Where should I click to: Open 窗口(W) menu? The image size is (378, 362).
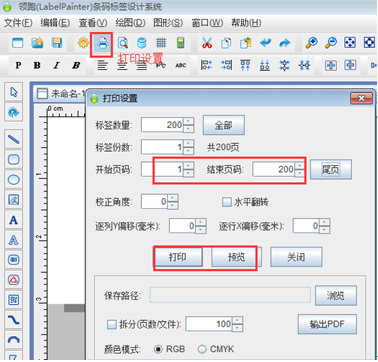(207, 23)
